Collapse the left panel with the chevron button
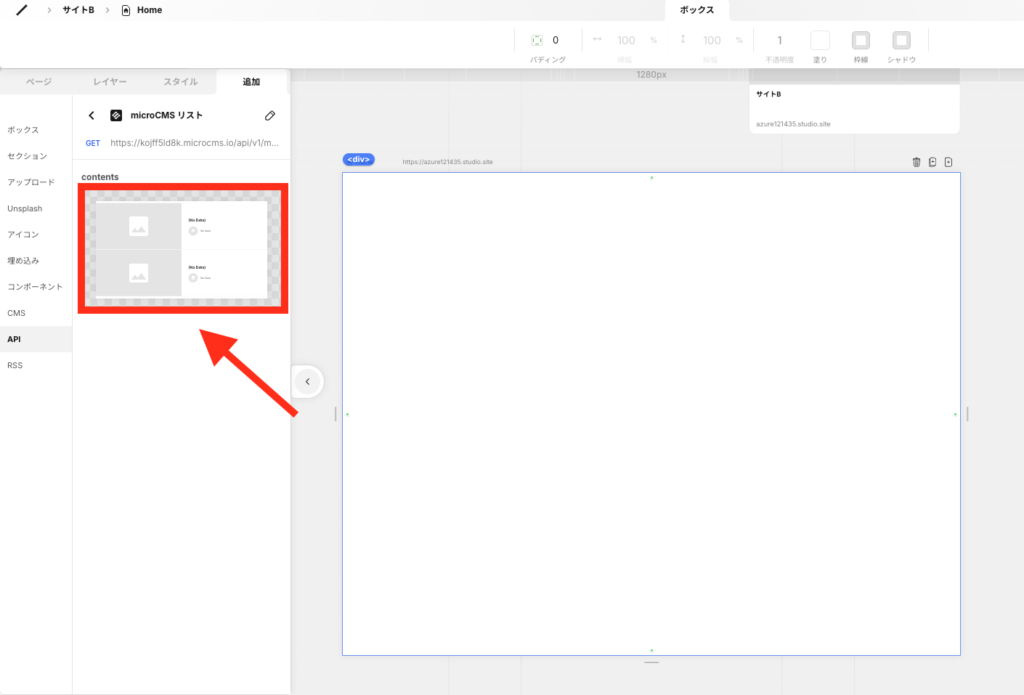The image size is (1024, 695). [x=308, y=381]
